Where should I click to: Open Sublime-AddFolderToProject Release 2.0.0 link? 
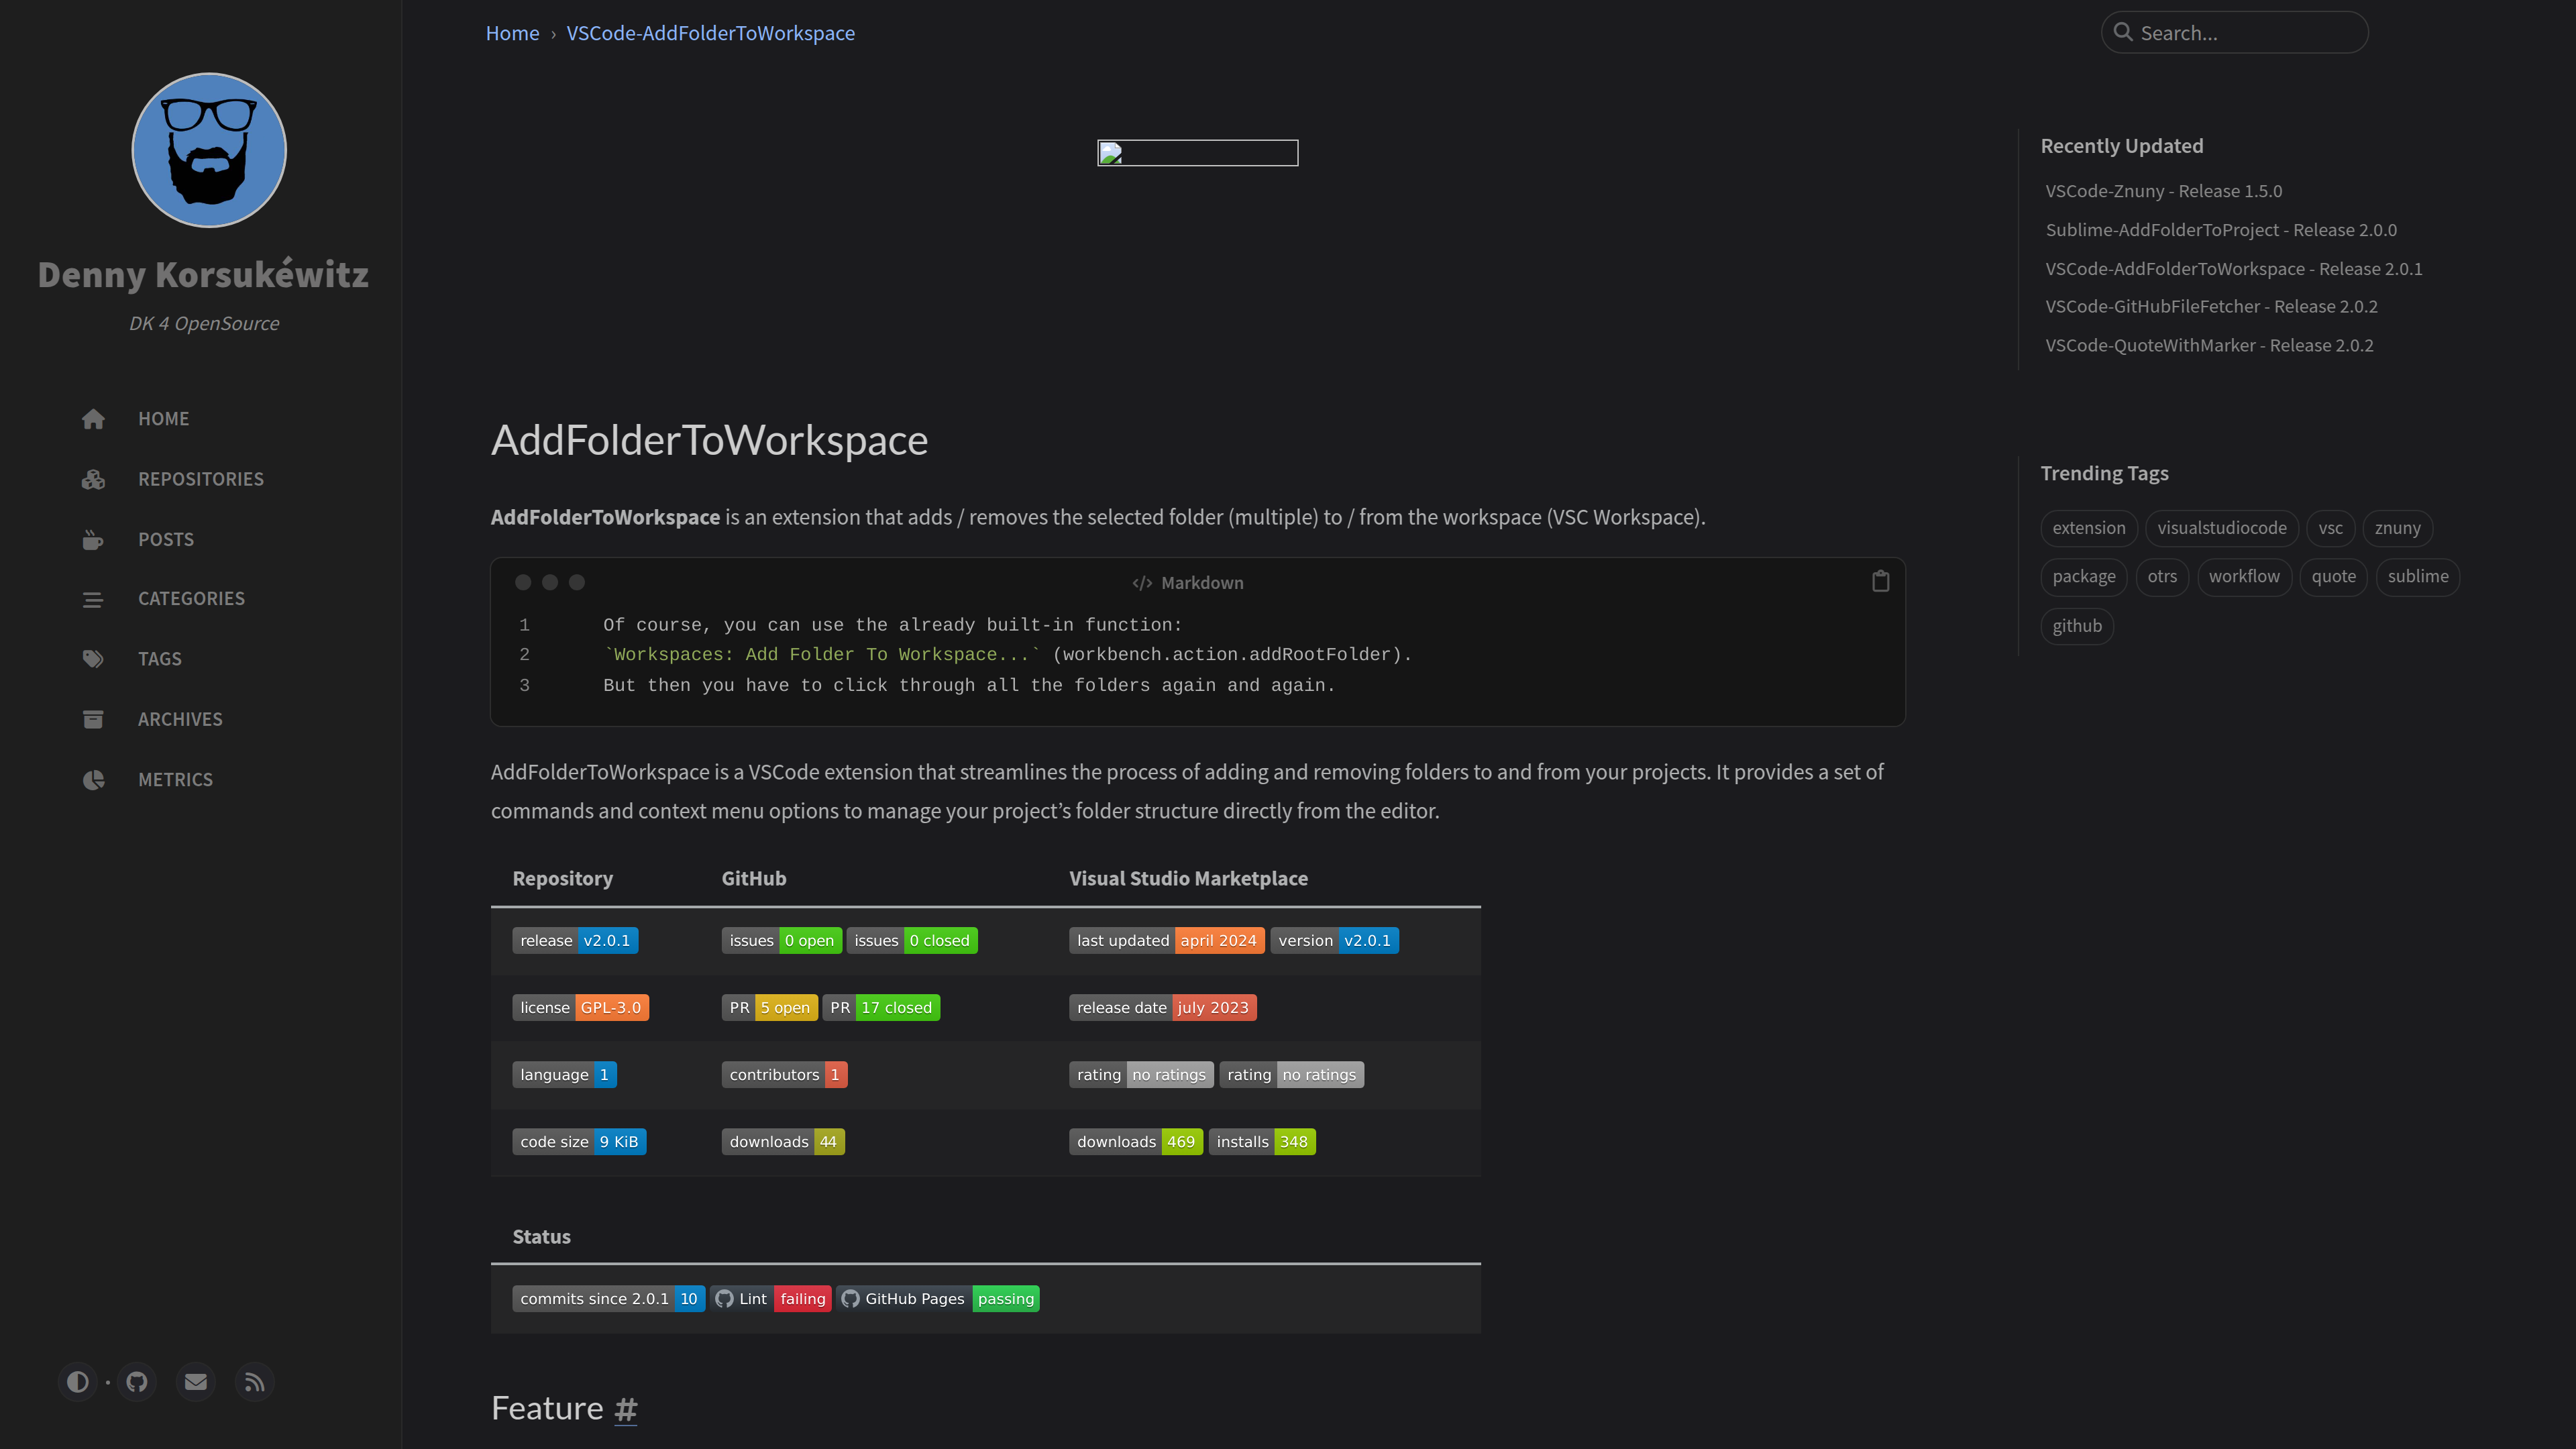(2220, 230)
